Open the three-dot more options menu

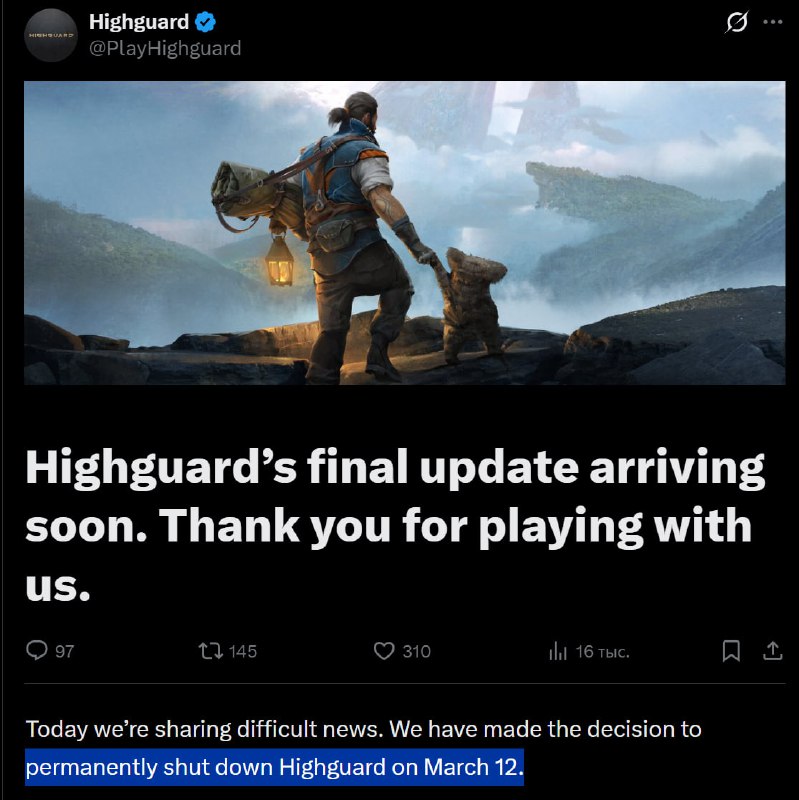point(772,22)
